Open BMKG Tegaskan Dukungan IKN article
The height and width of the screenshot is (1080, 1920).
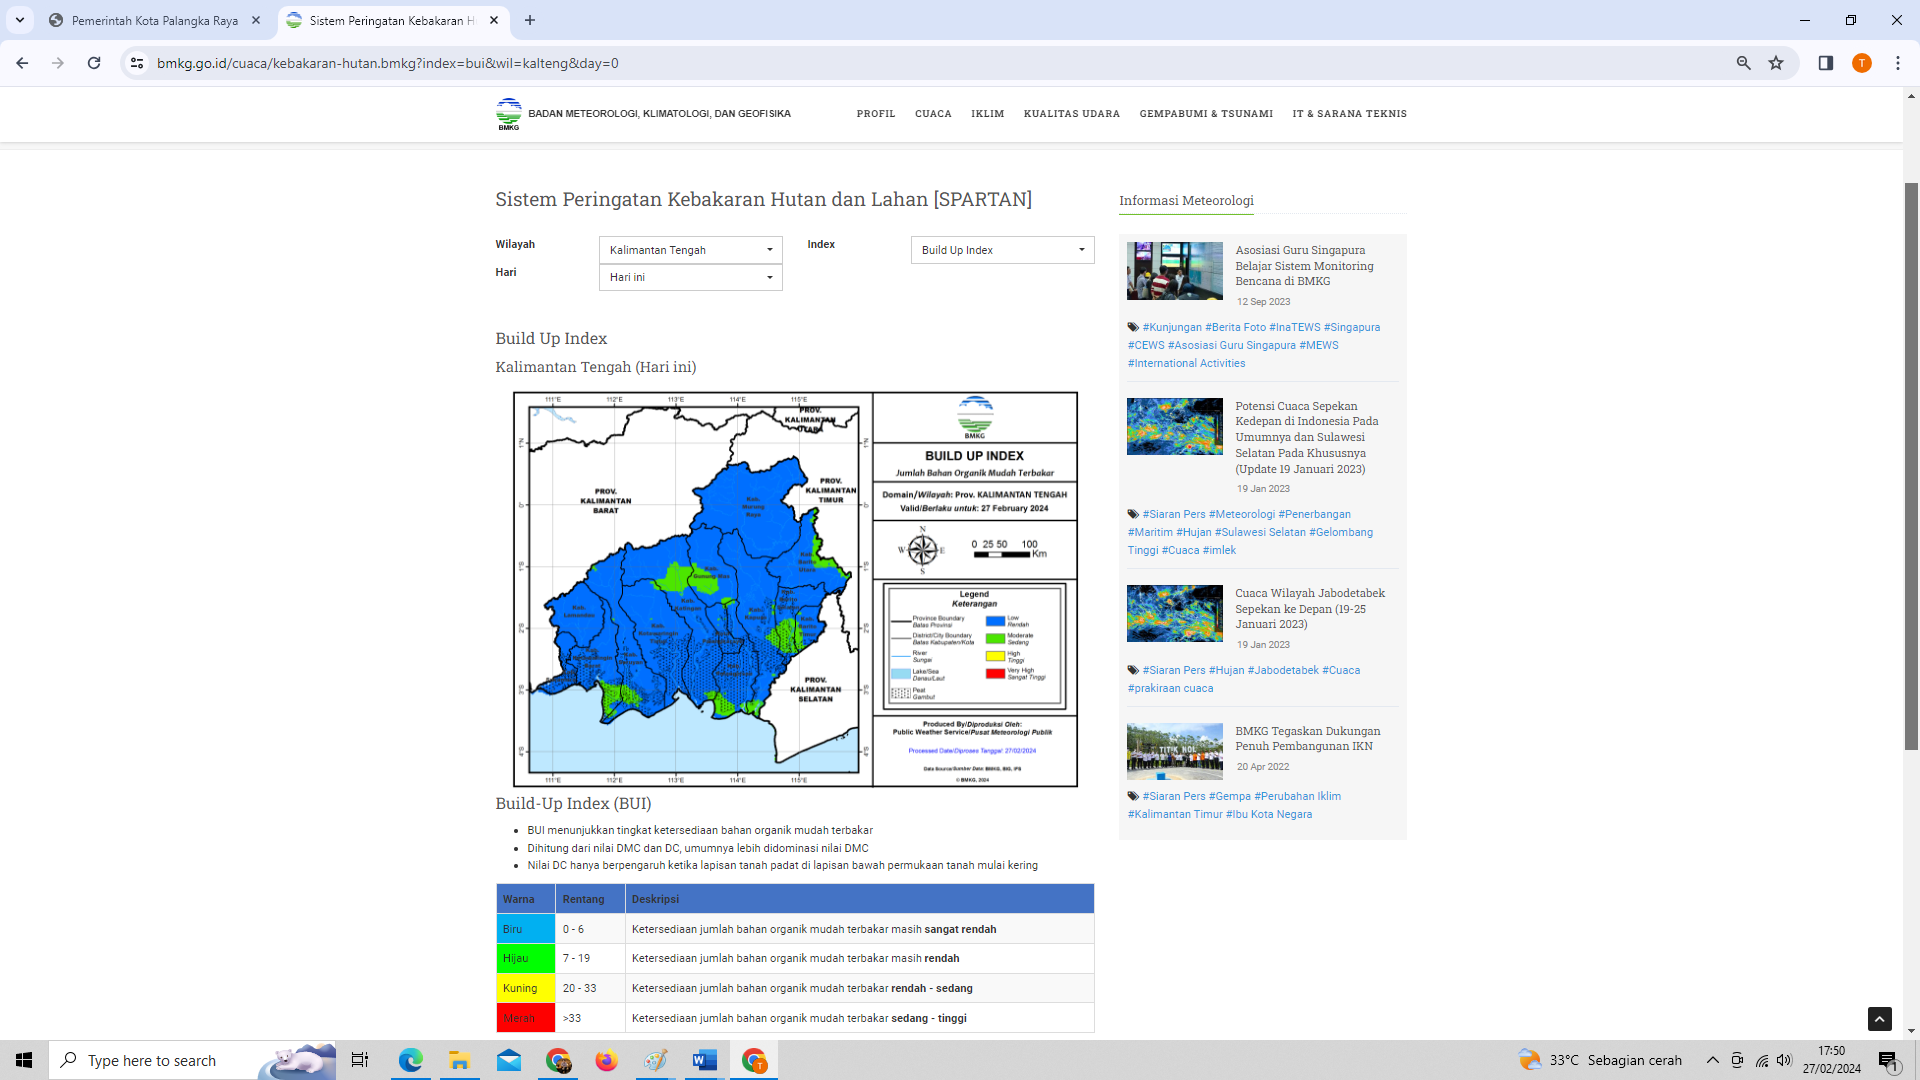coord(1308,739)
